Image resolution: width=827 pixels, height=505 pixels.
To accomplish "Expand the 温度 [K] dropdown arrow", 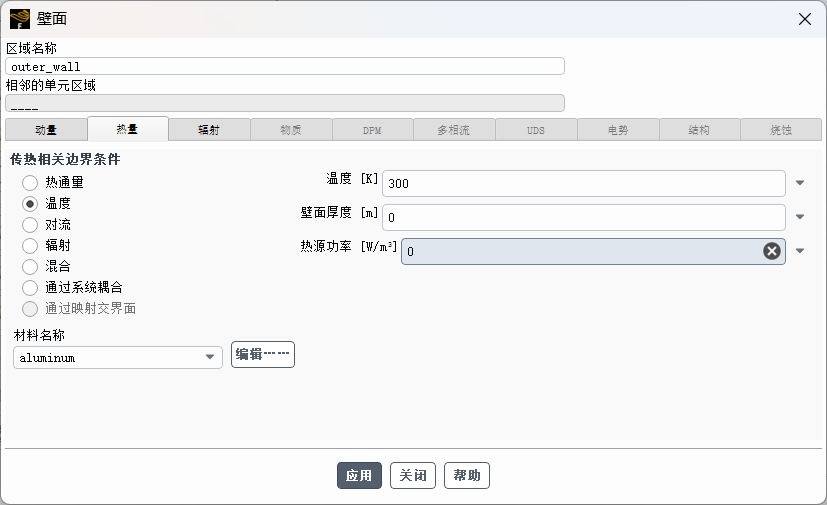I will pyautogui.click(x=800, y=183).
